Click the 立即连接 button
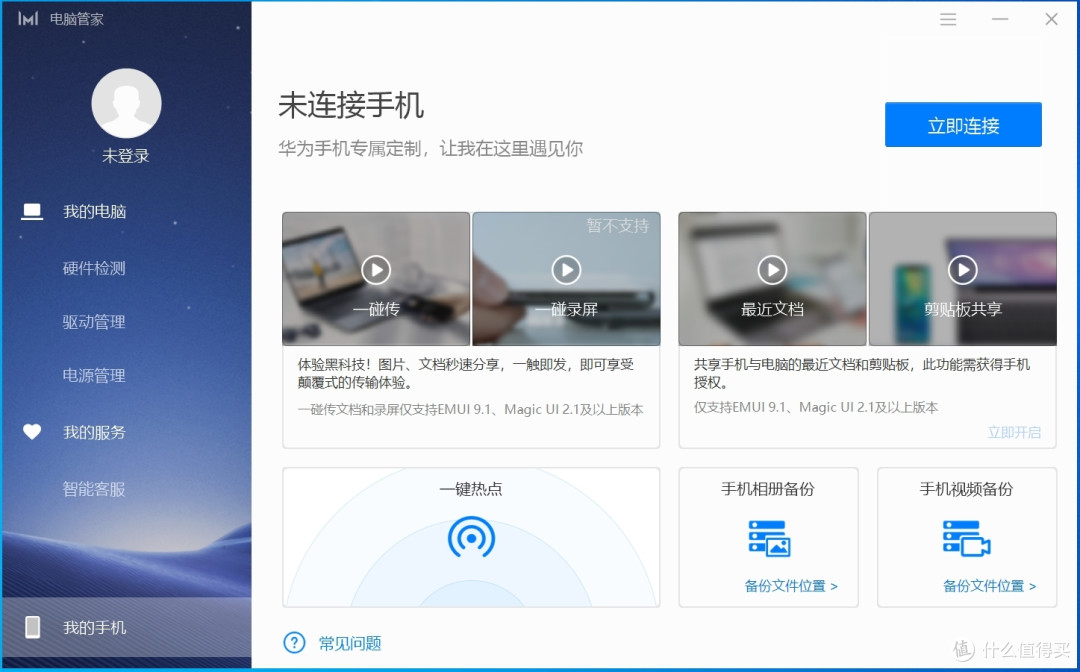 click(963, 125)
